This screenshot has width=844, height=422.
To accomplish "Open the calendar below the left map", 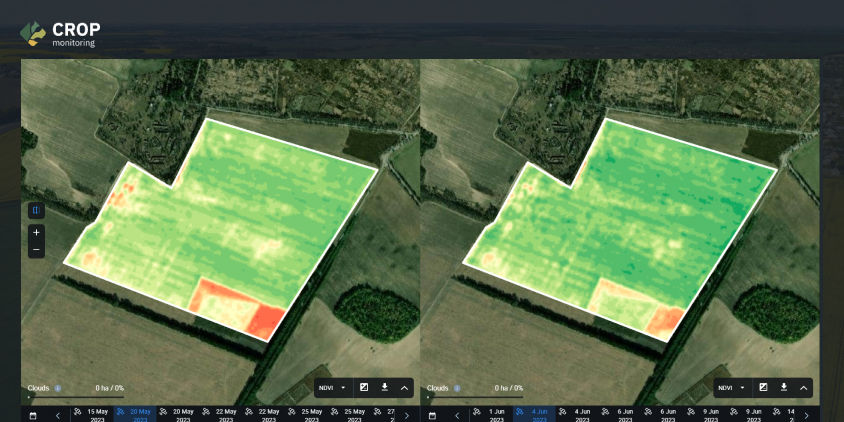I will point(33,416).
